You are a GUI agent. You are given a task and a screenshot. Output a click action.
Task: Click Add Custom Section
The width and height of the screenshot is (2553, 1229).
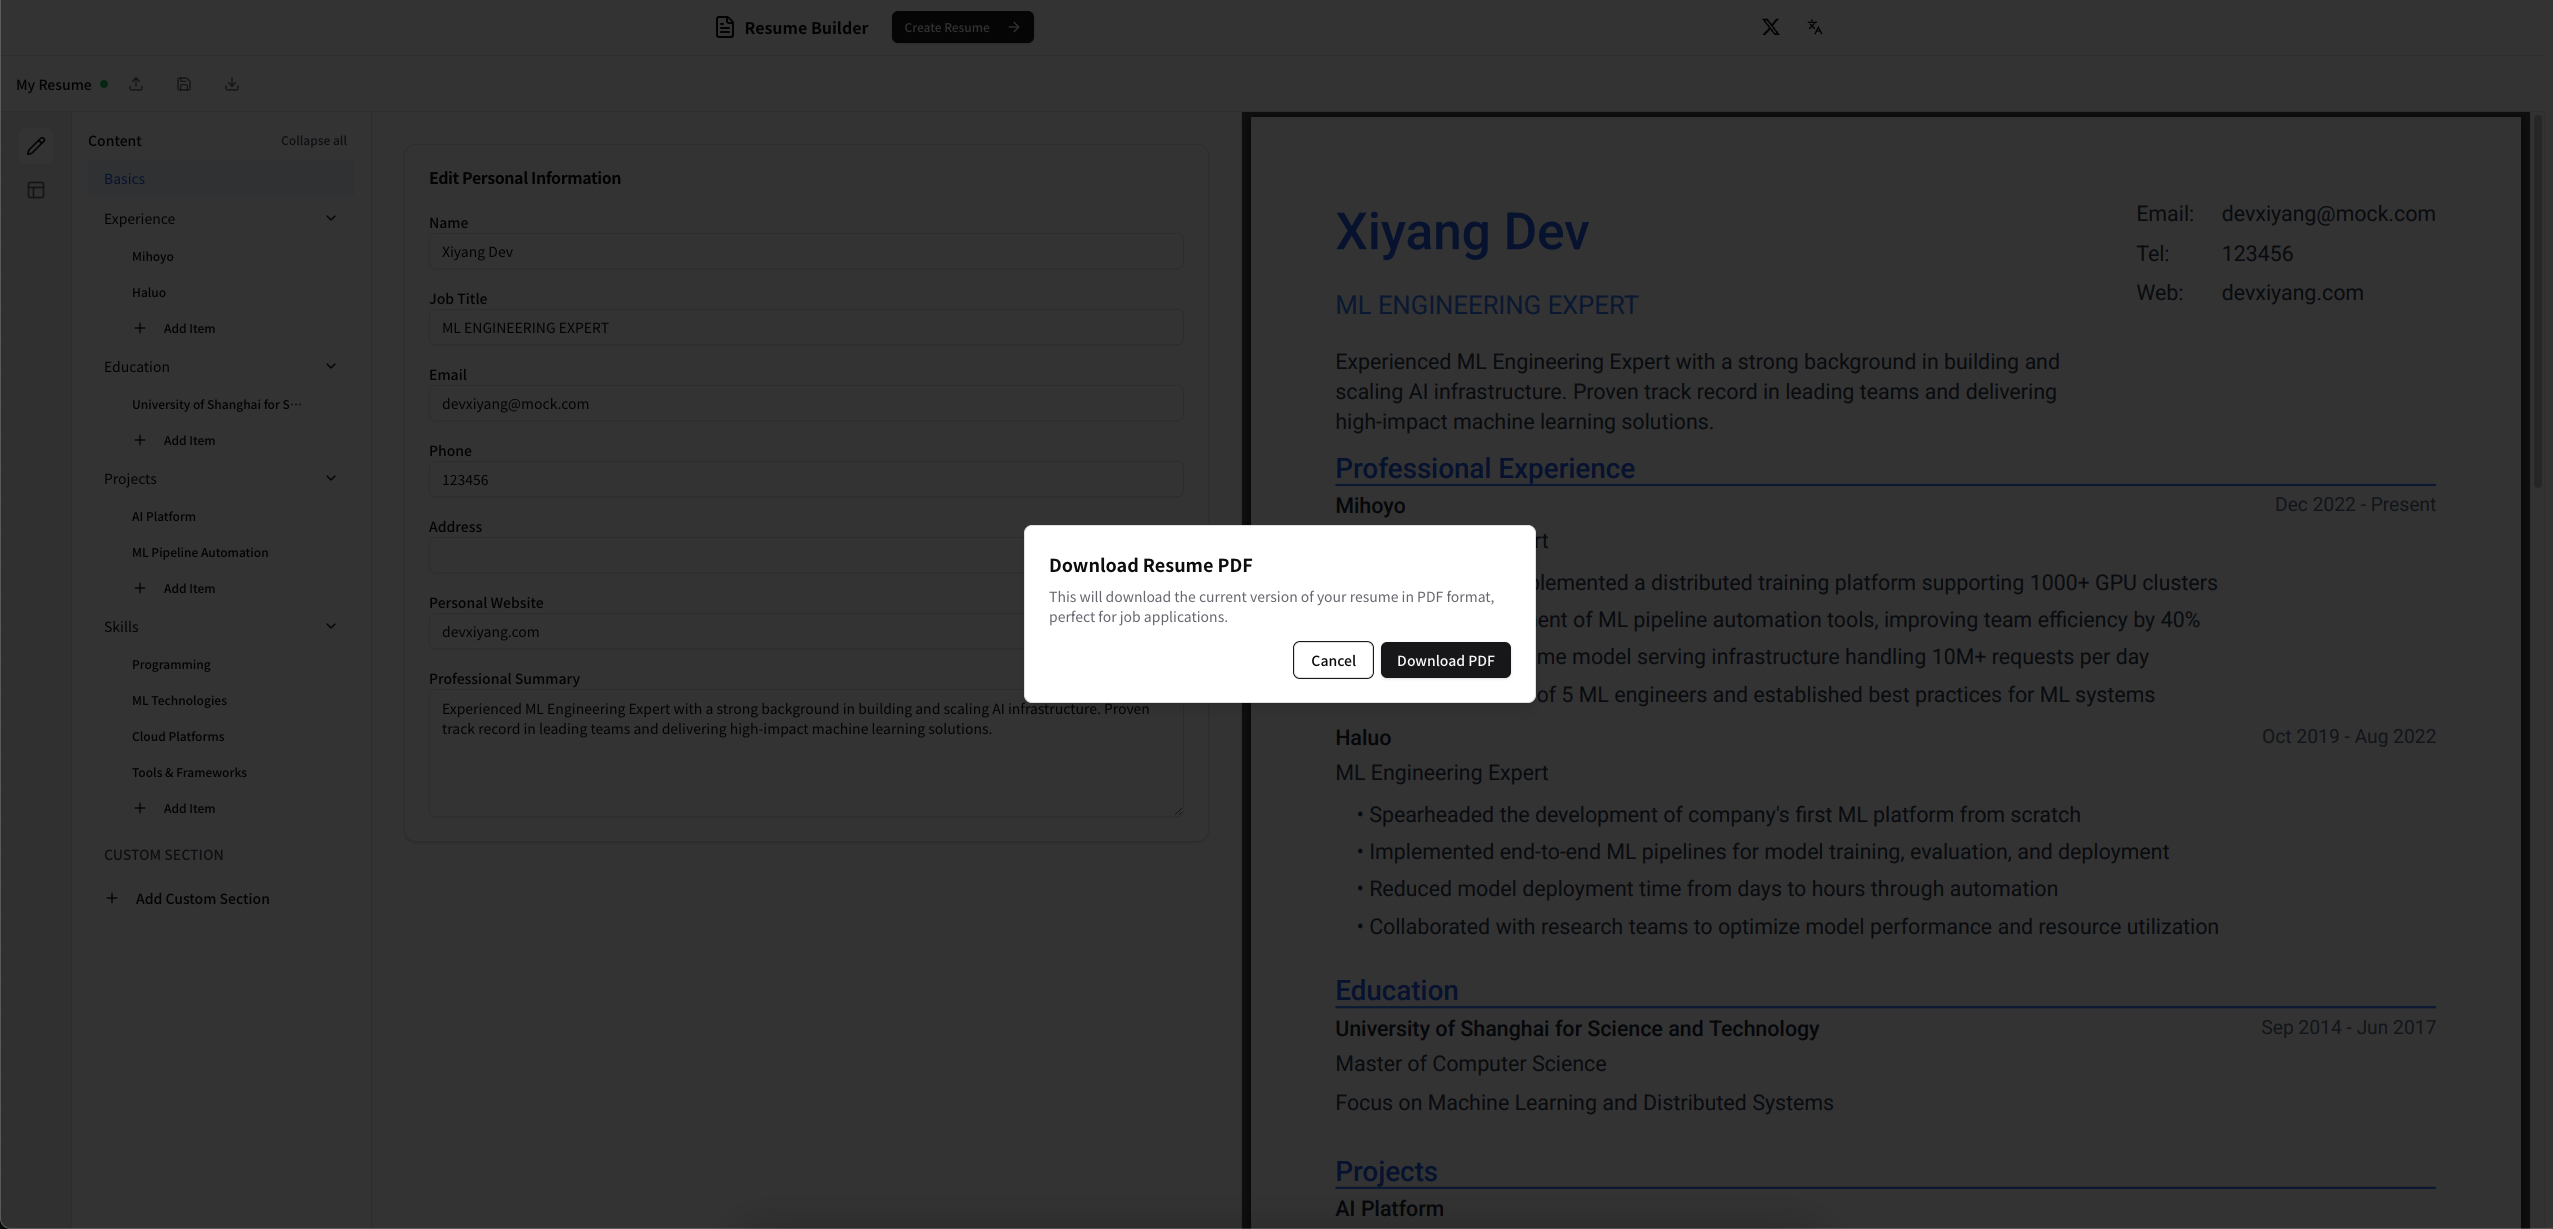point(201,898)
